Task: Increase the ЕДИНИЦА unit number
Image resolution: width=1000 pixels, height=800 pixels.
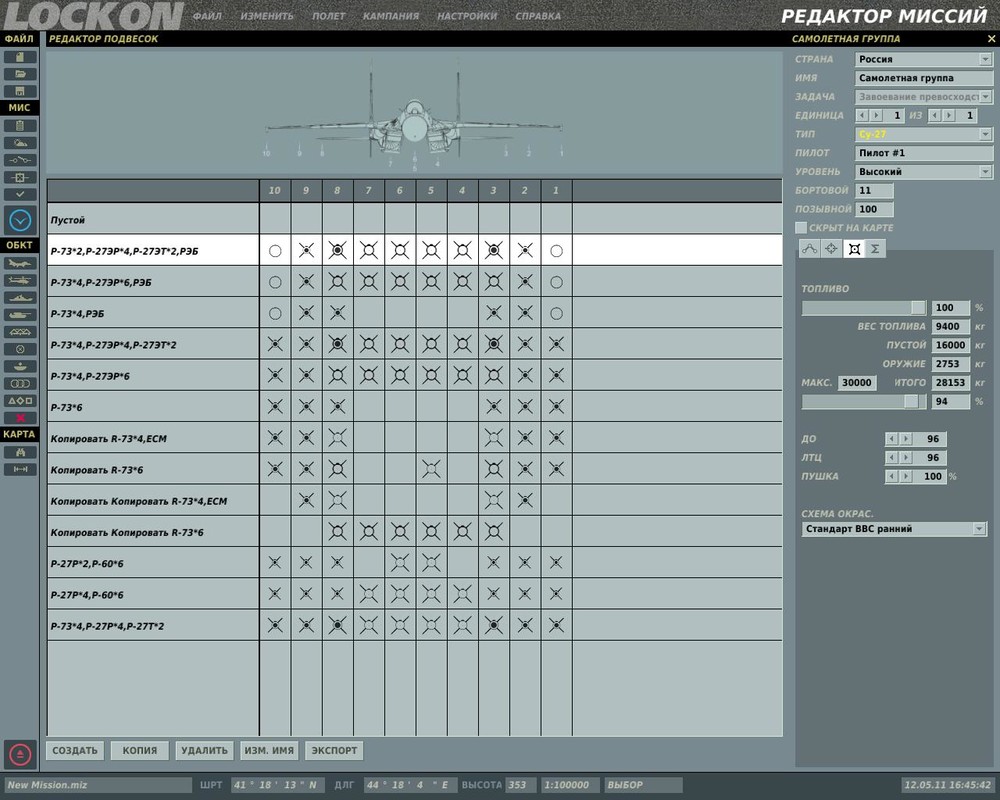Action: tap(876, 115)
